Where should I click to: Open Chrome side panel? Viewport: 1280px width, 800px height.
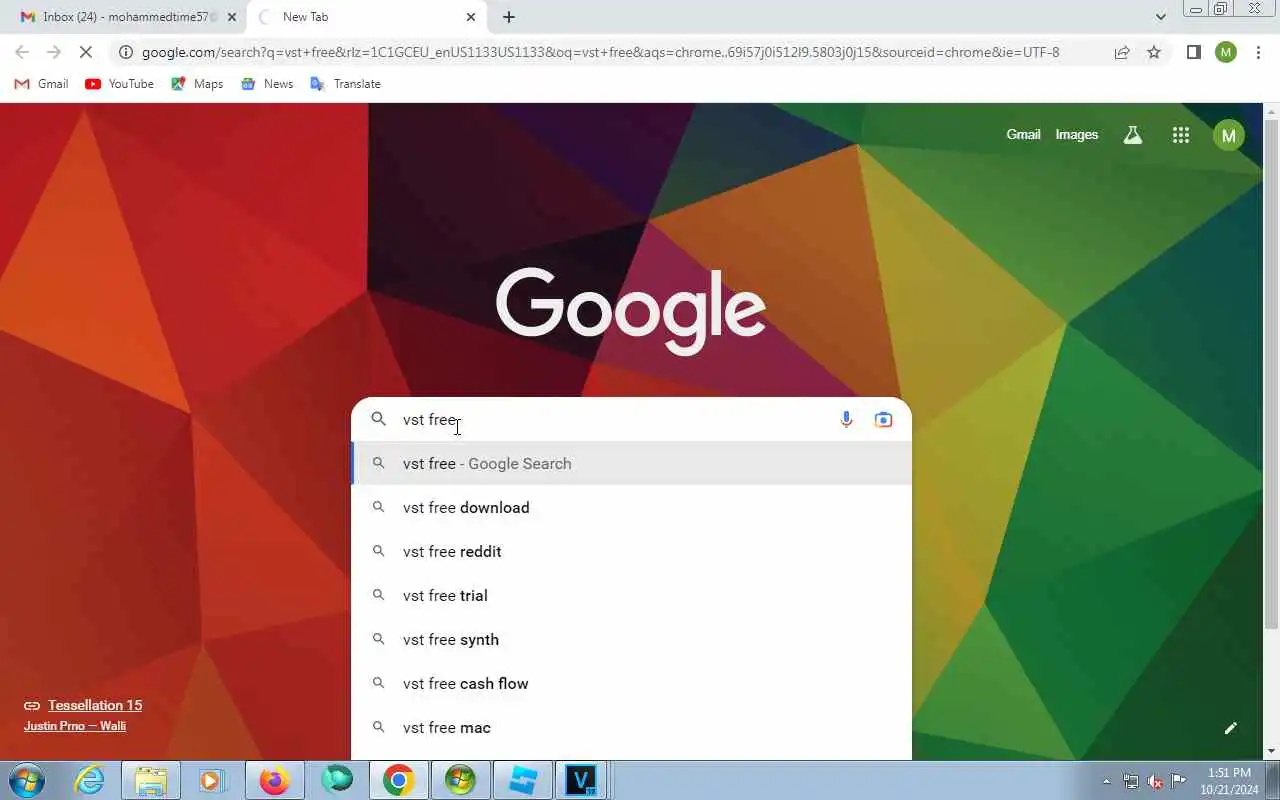tap(1193, 52)
